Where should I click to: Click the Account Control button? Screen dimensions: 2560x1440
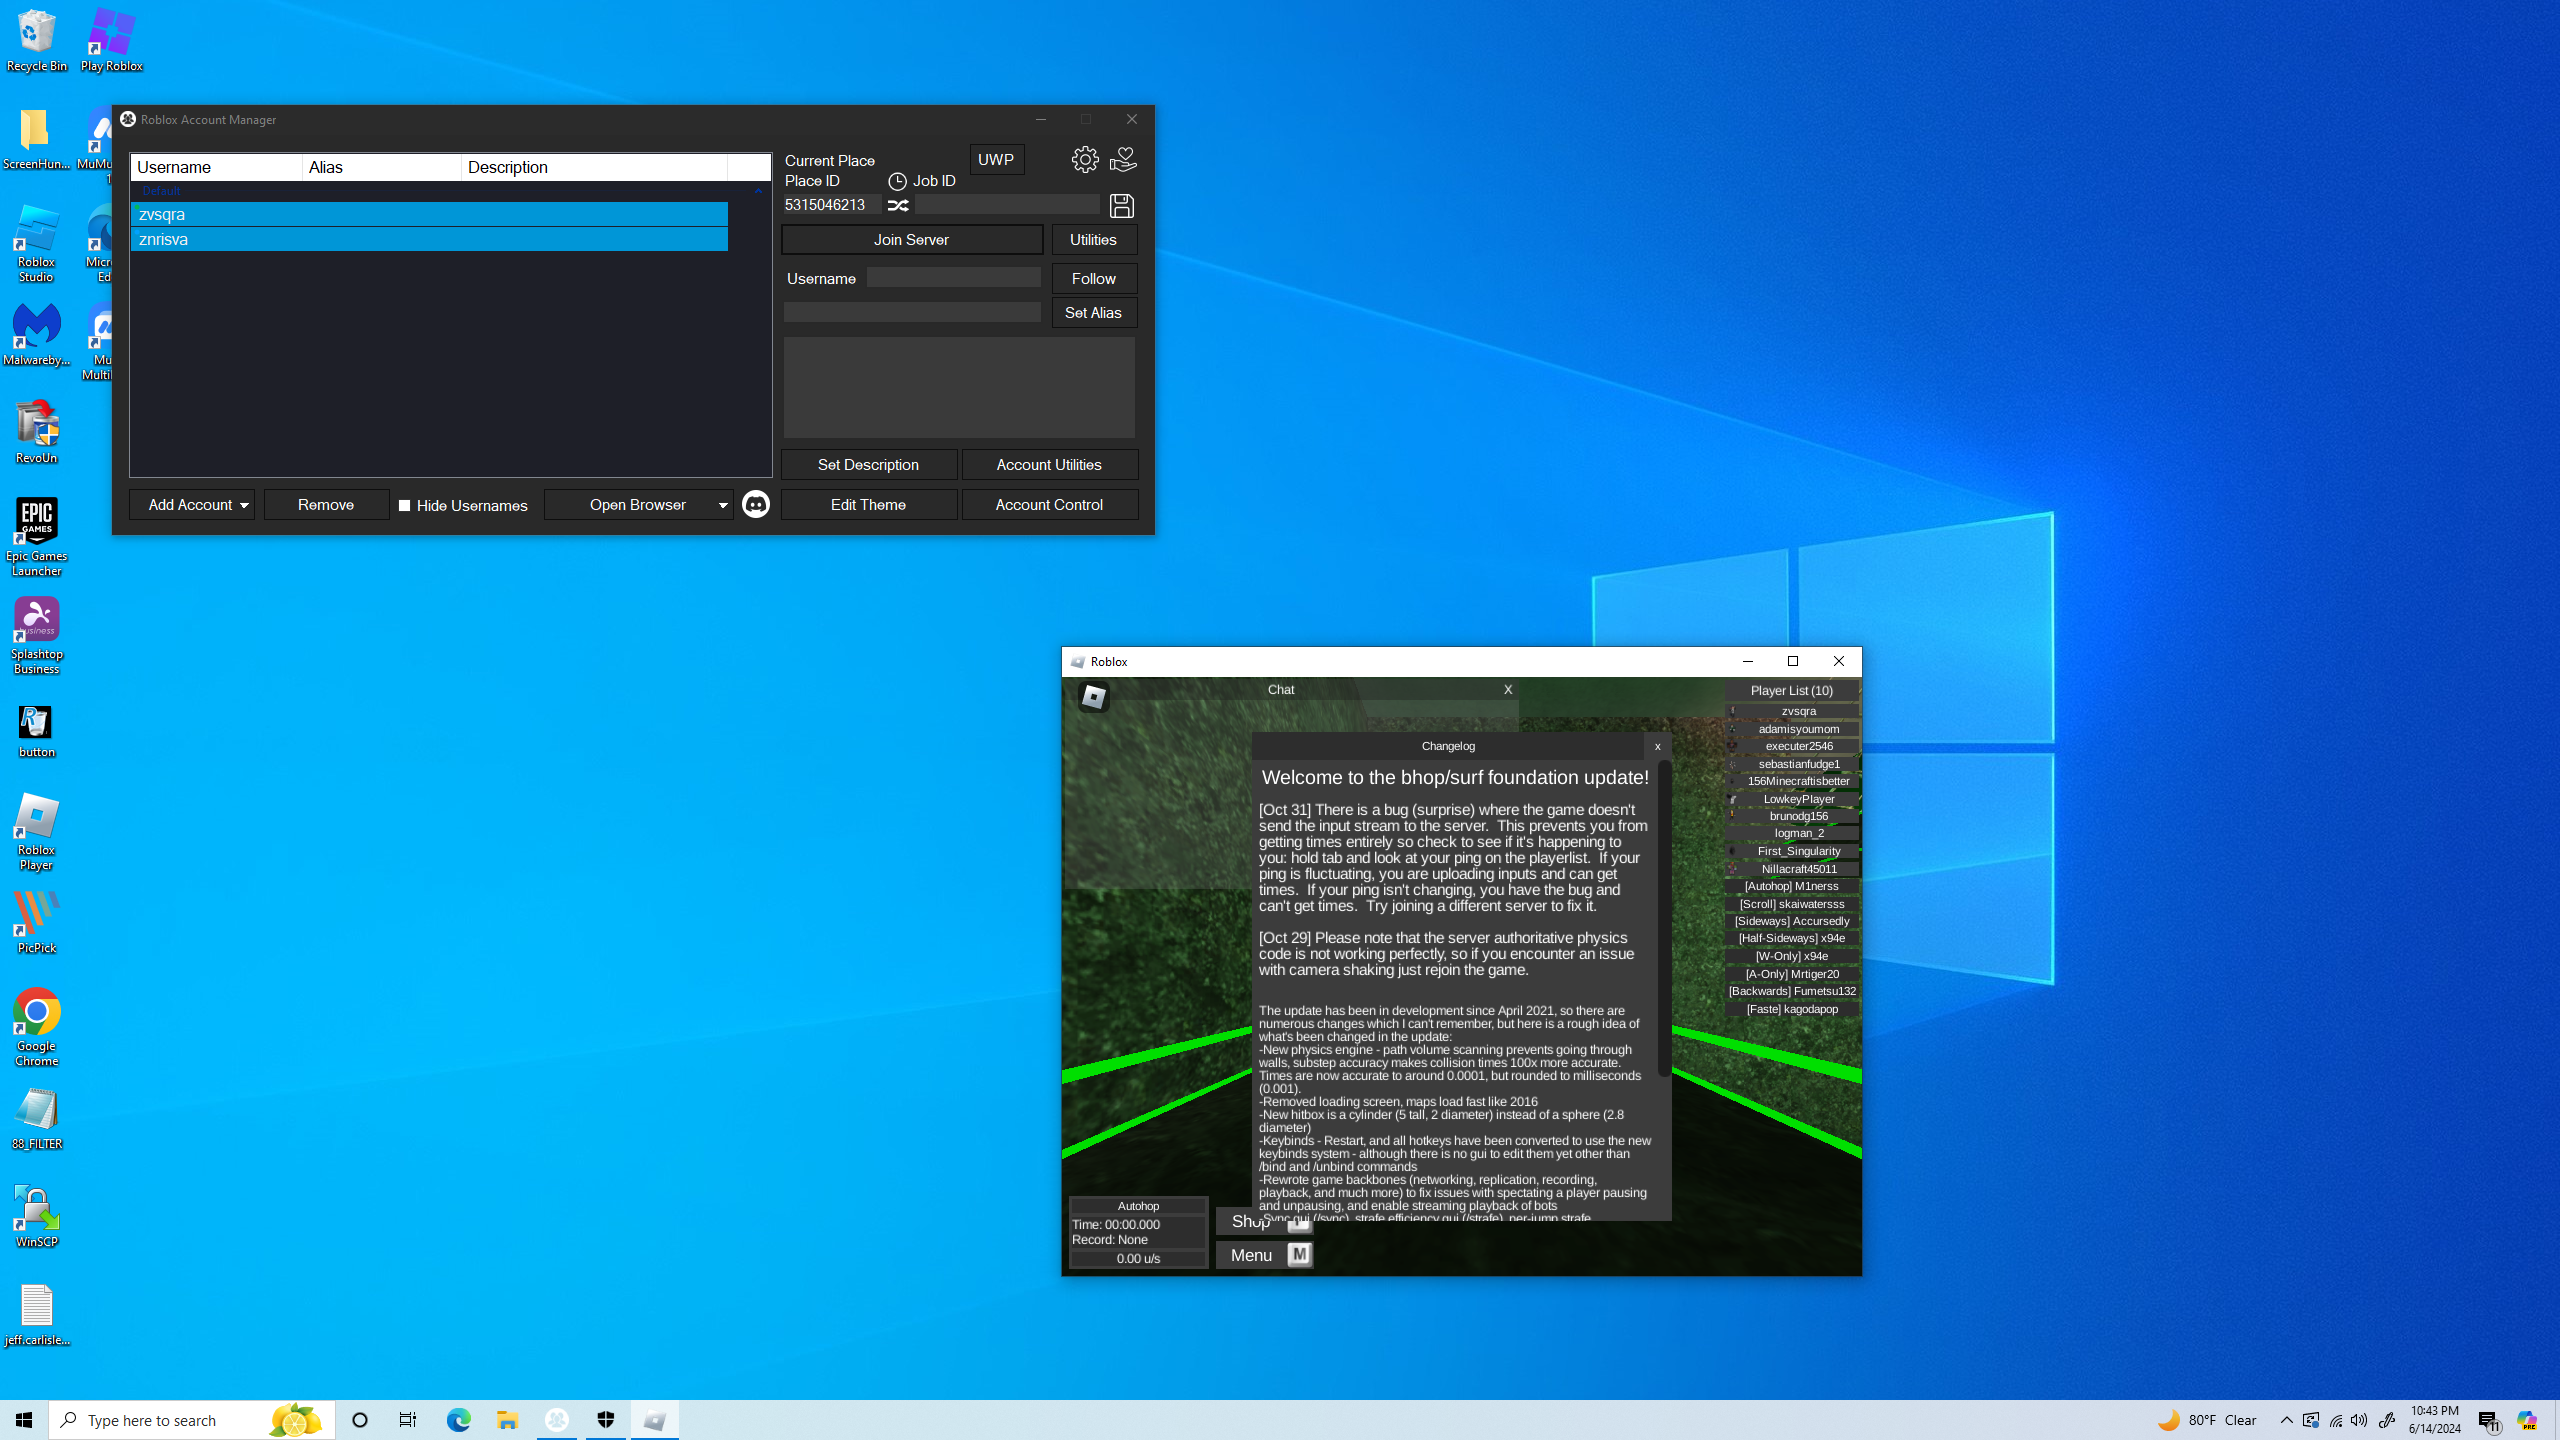coord(1049,505)
